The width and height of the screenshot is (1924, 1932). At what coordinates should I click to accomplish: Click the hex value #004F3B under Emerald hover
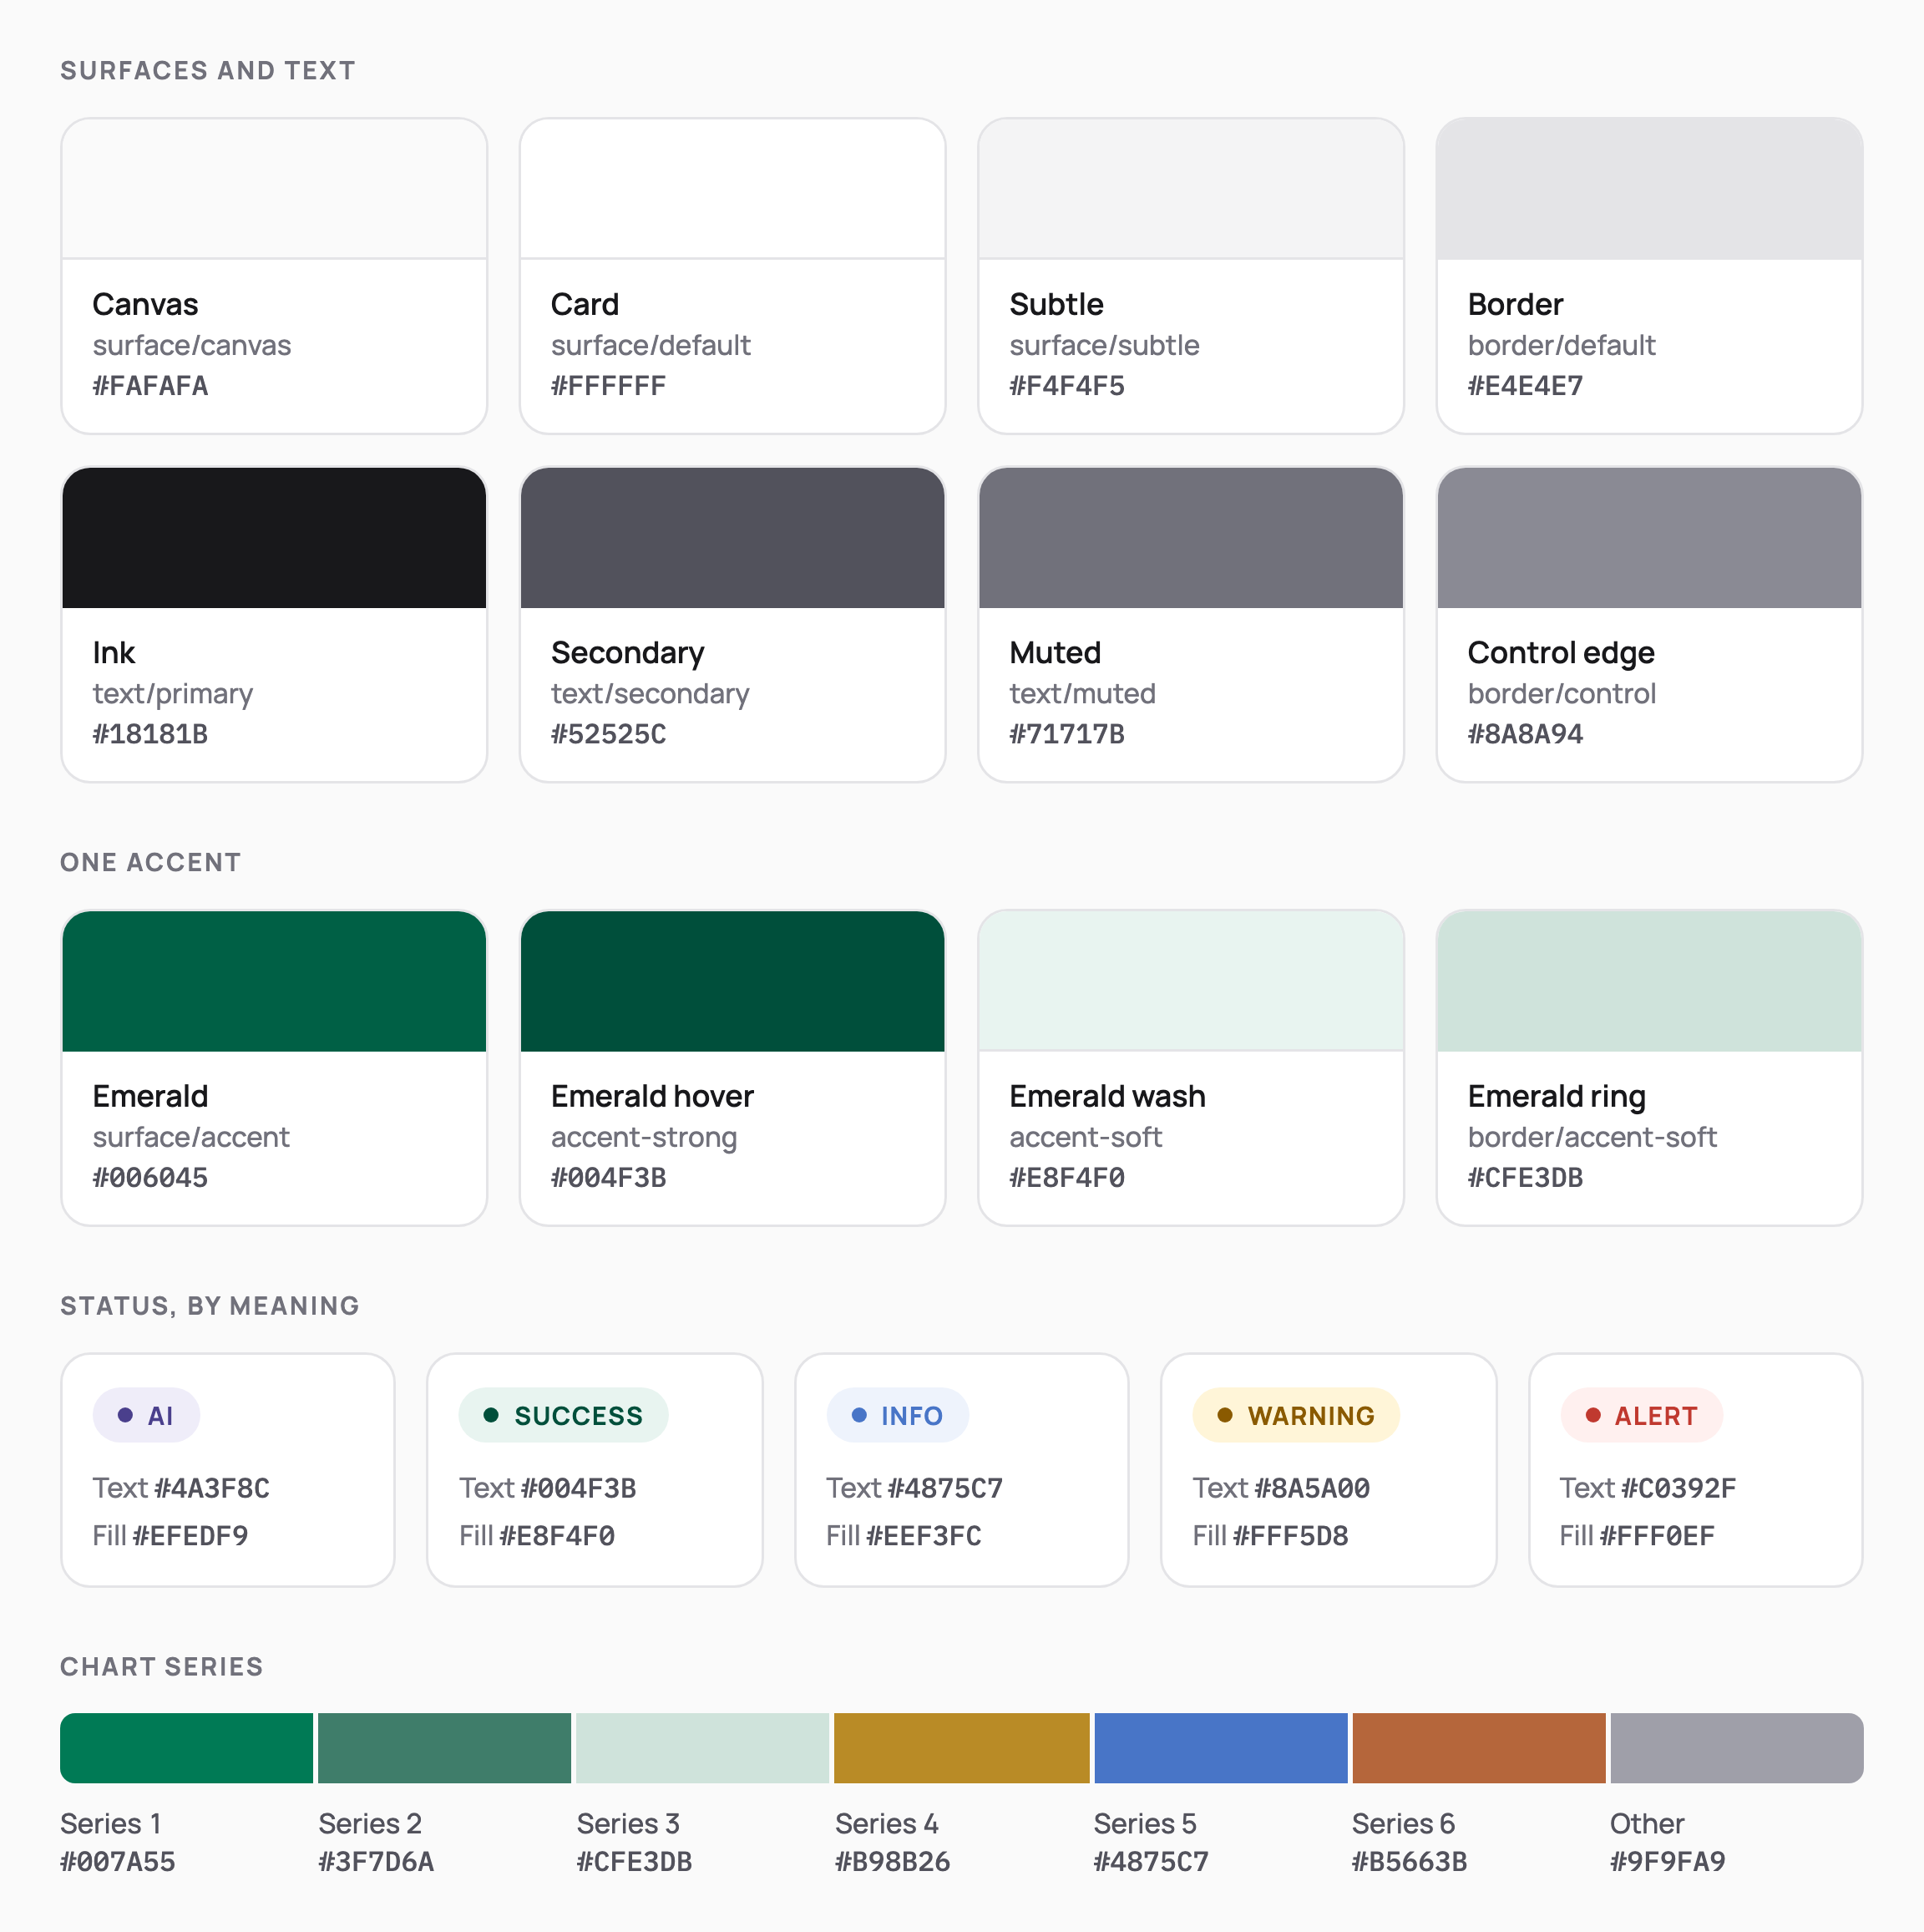608,1177
